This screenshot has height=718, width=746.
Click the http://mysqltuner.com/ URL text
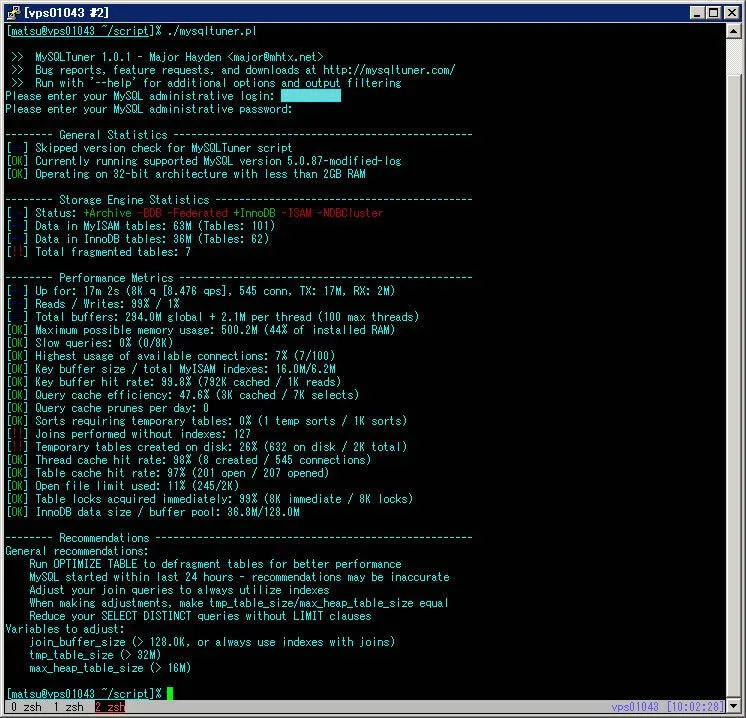(x=389, y=70)
